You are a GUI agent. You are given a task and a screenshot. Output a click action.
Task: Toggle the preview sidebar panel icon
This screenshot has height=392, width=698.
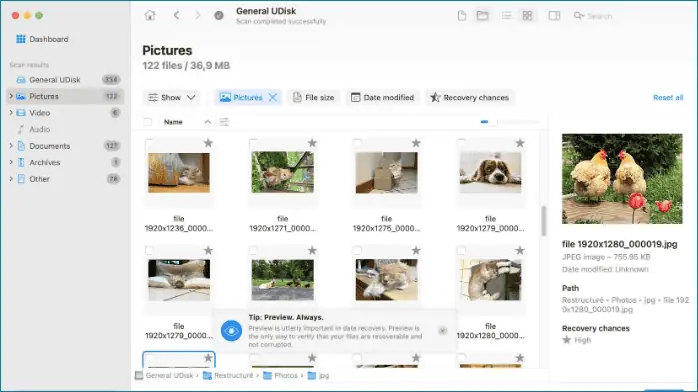[554, 16]
